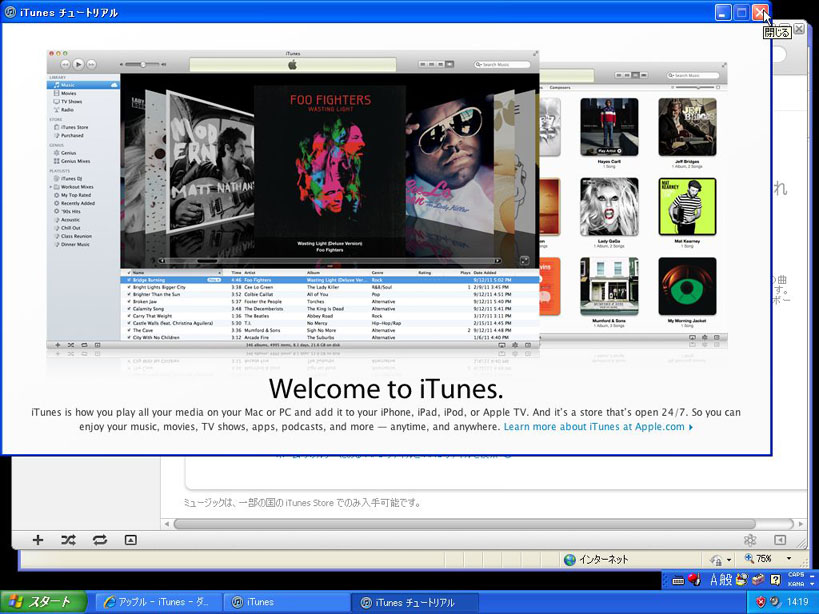Maximize the iTunes チュートリアル window
819x614 pixels.
point(741,13)
